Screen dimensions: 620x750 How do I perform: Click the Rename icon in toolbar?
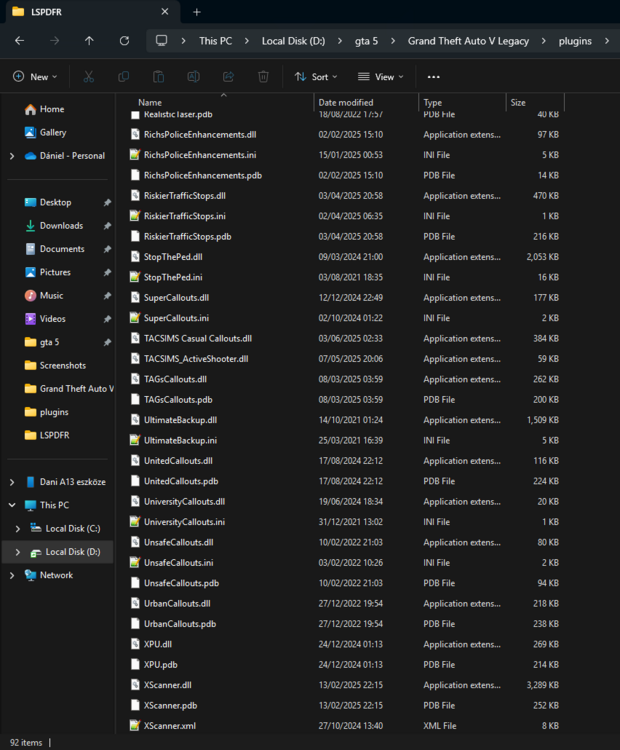193,77
